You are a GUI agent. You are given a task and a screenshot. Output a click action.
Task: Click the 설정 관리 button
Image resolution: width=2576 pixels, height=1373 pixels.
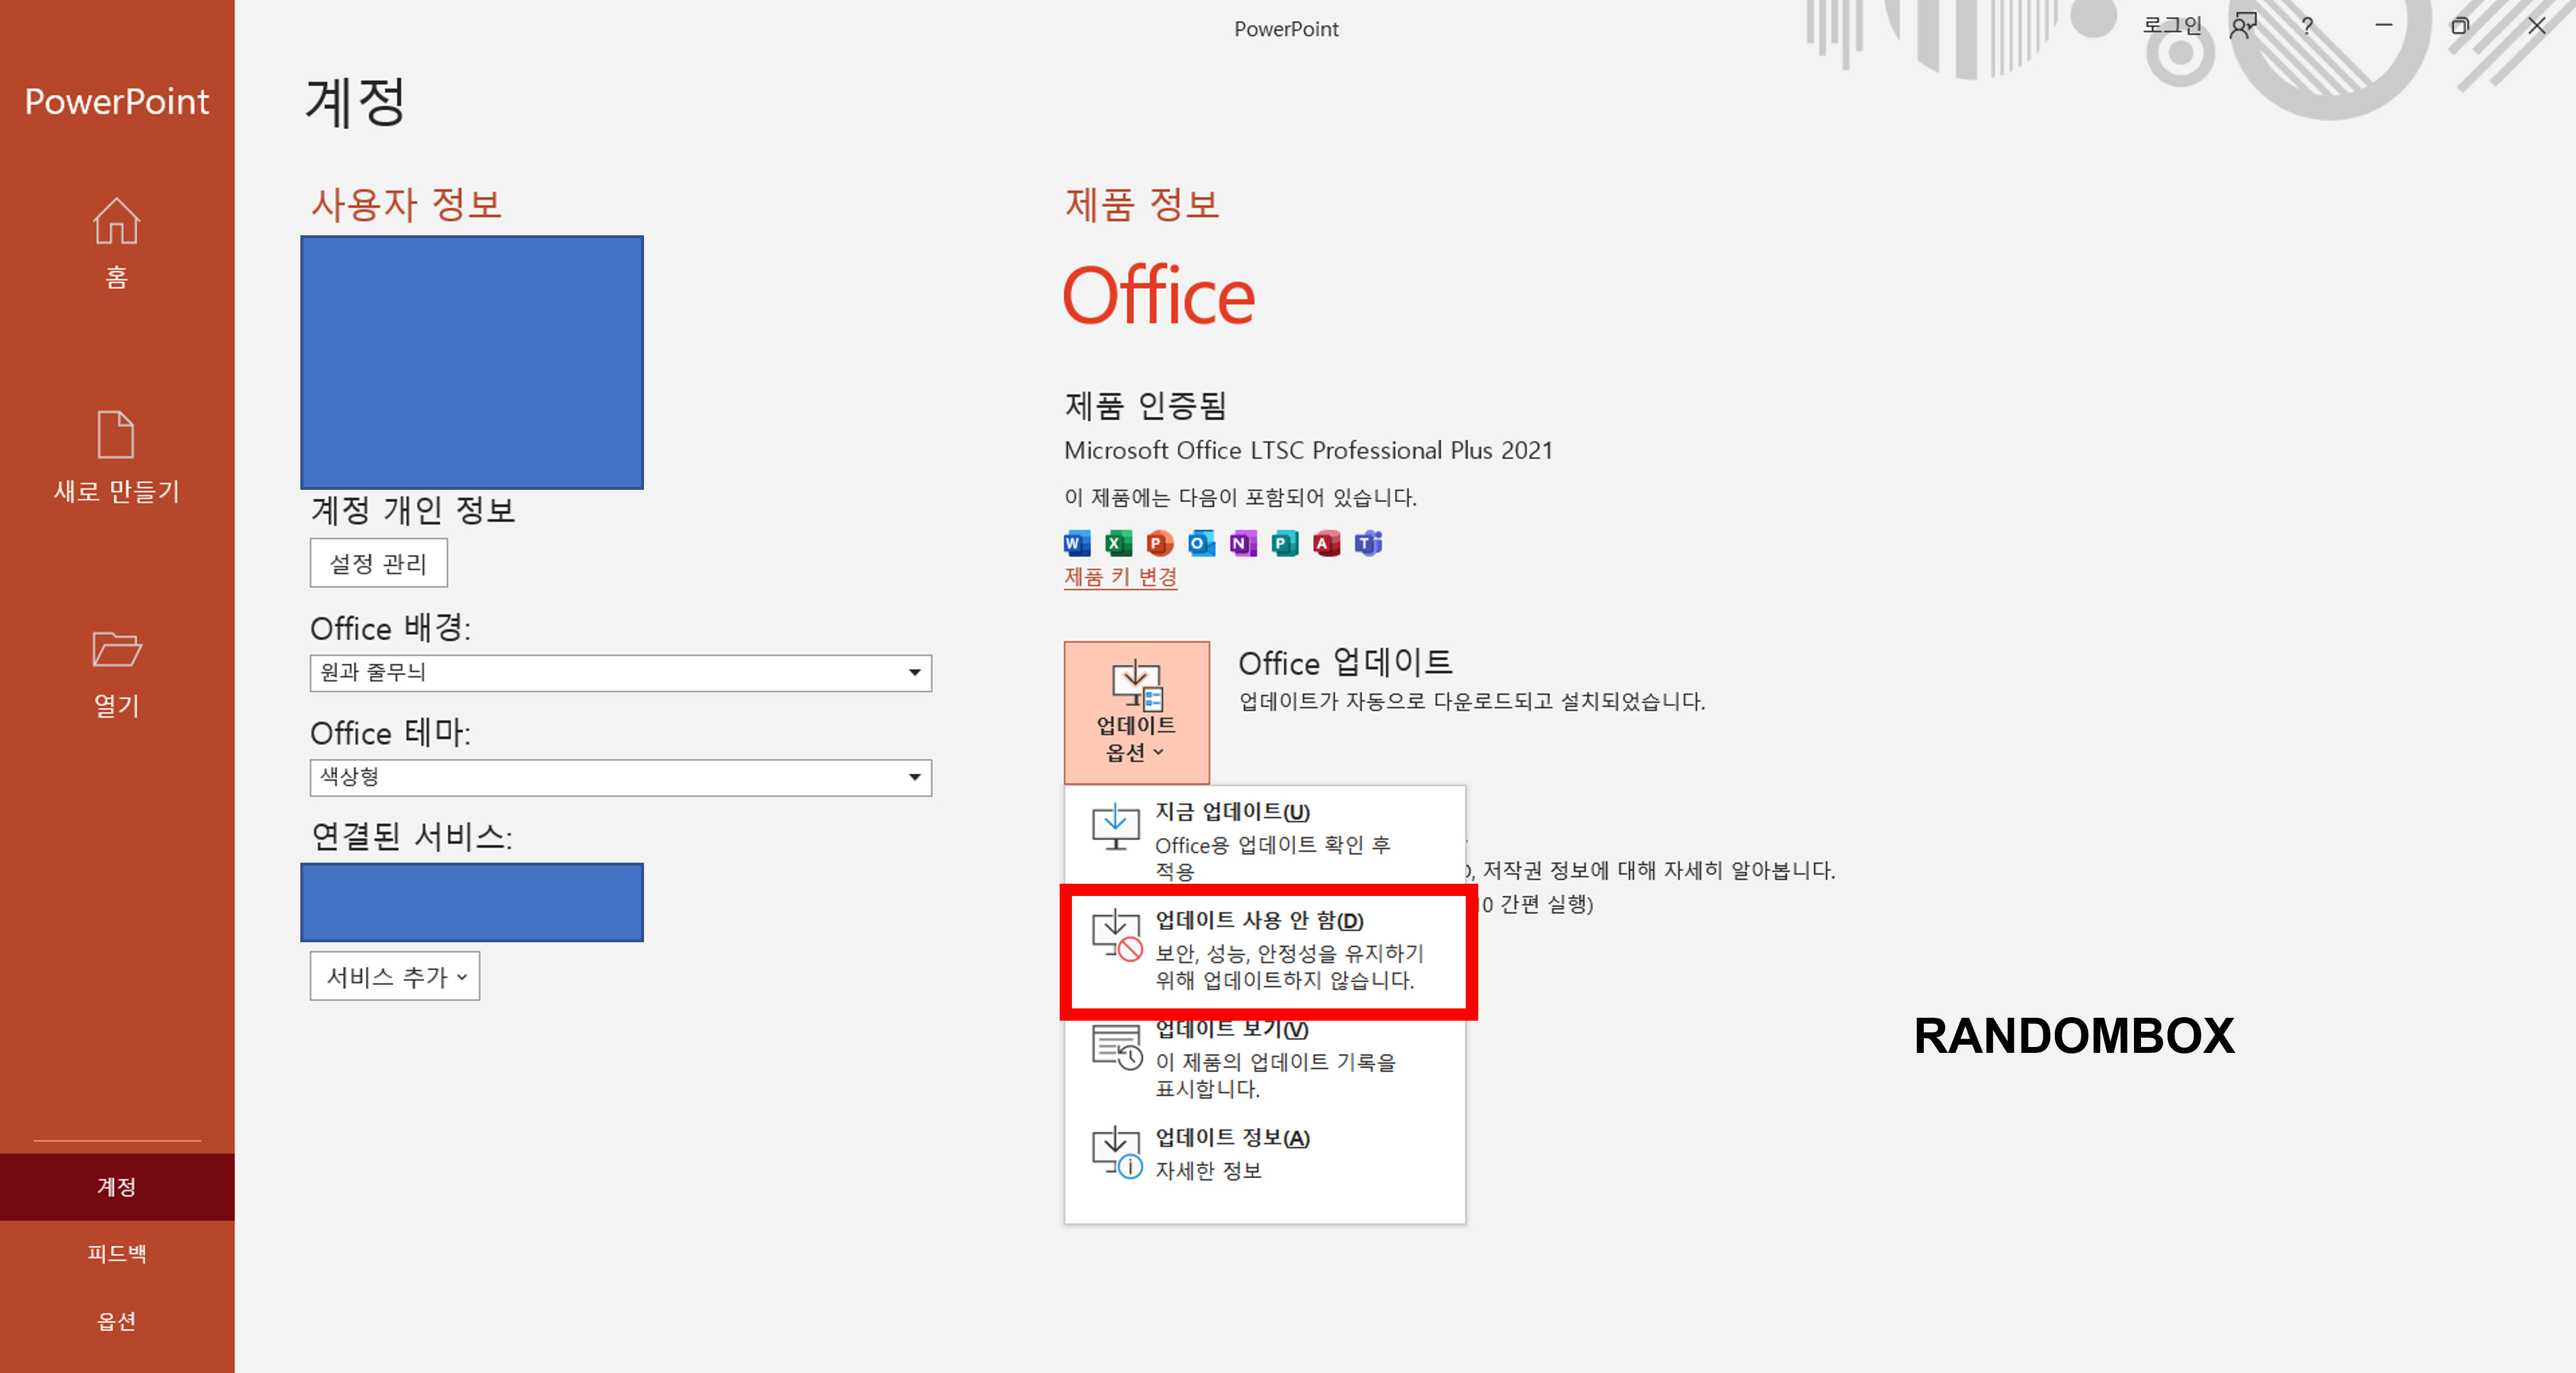click(378, 563)
